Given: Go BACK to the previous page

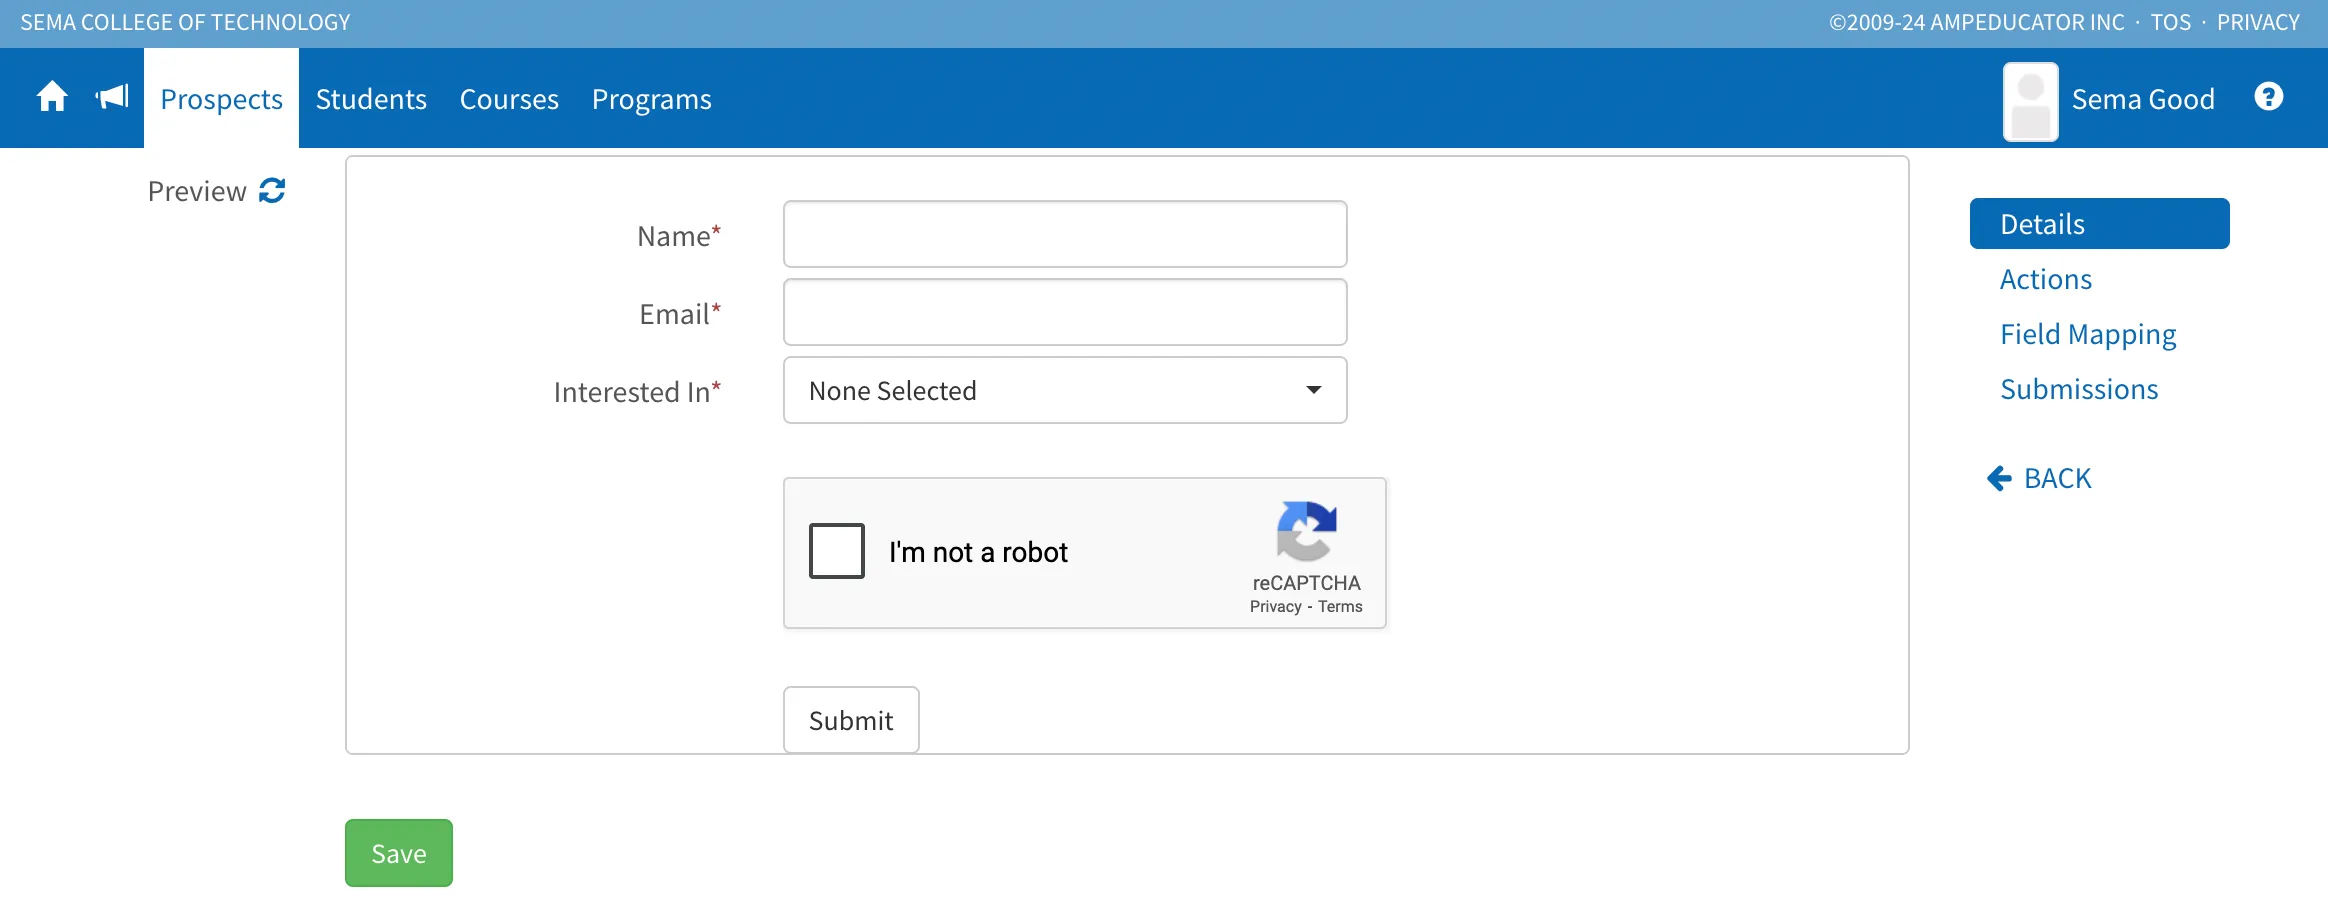Looking at the screenshot, I should click(2039, 478).
